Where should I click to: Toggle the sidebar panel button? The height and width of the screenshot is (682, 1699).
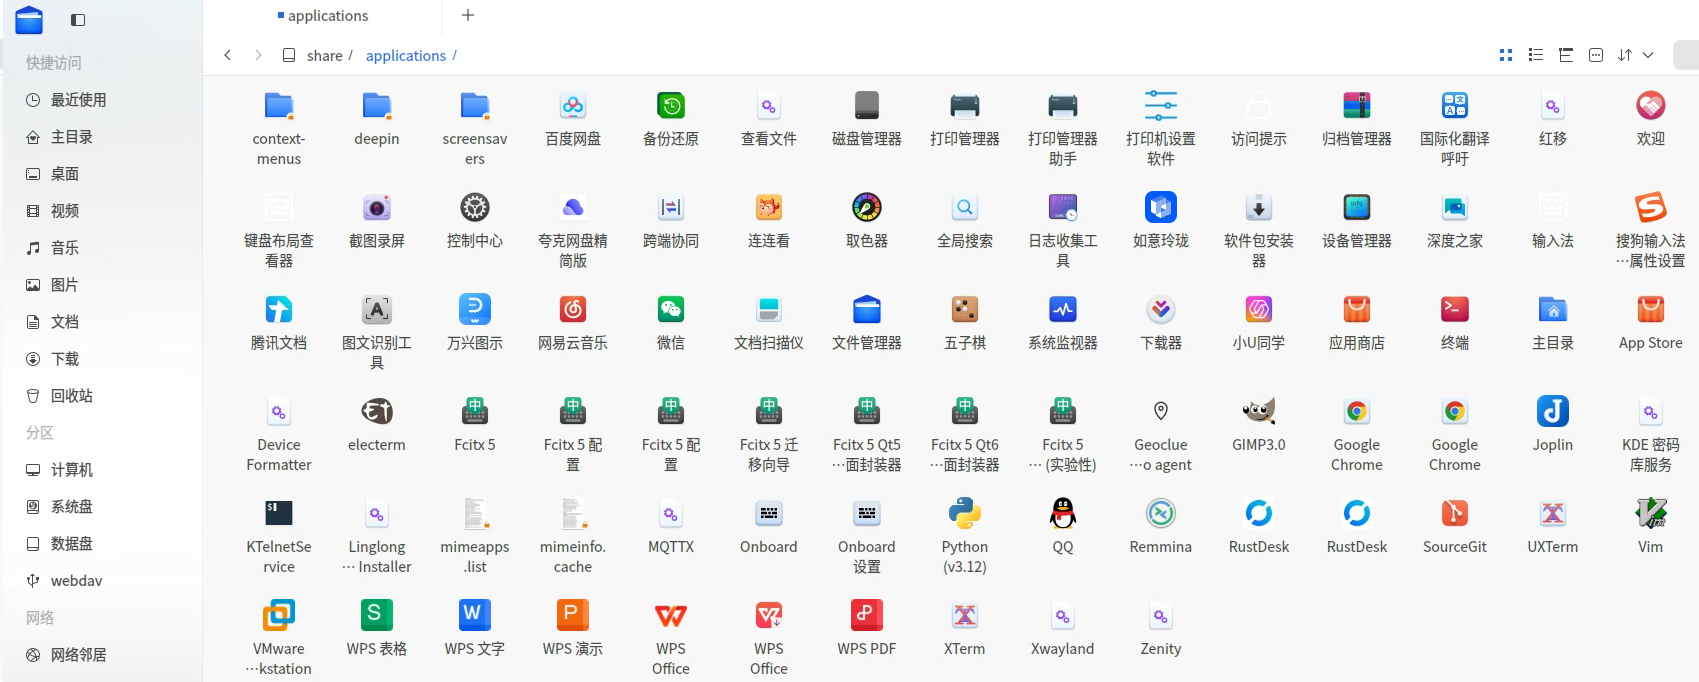click(78, 20)
